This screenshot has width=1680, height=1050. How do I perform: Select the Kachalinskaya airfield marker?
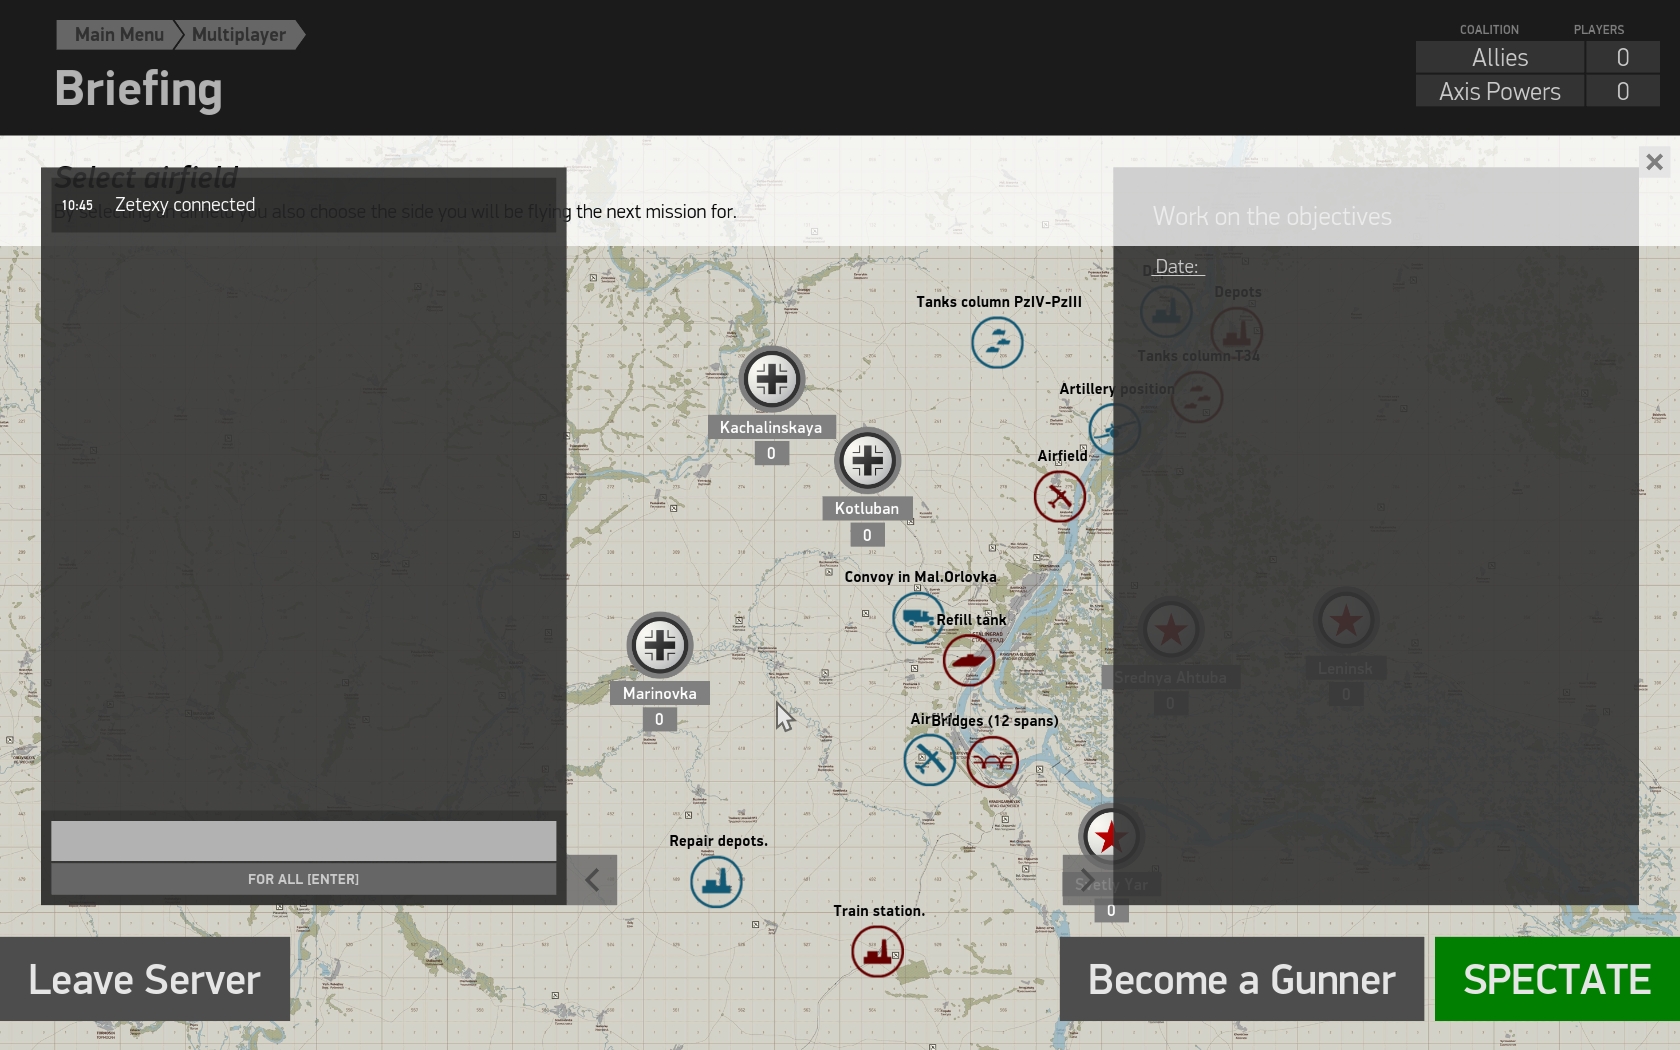772,379
